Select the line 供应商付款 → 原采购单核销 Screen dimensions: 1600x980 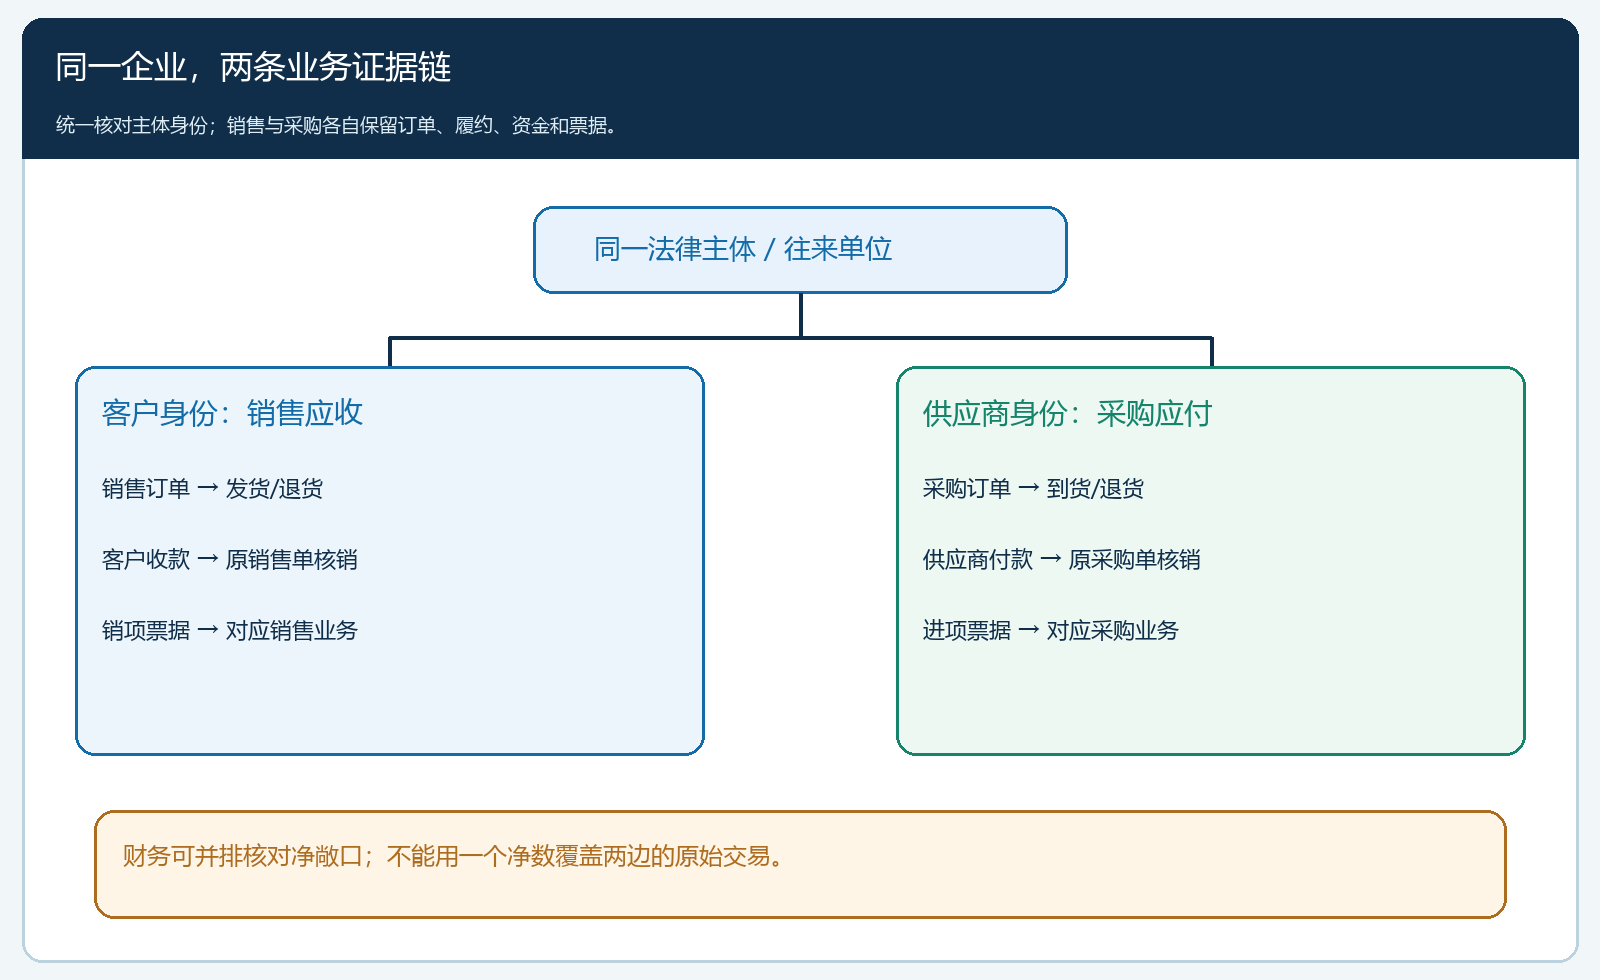[x=1061, y=559]
